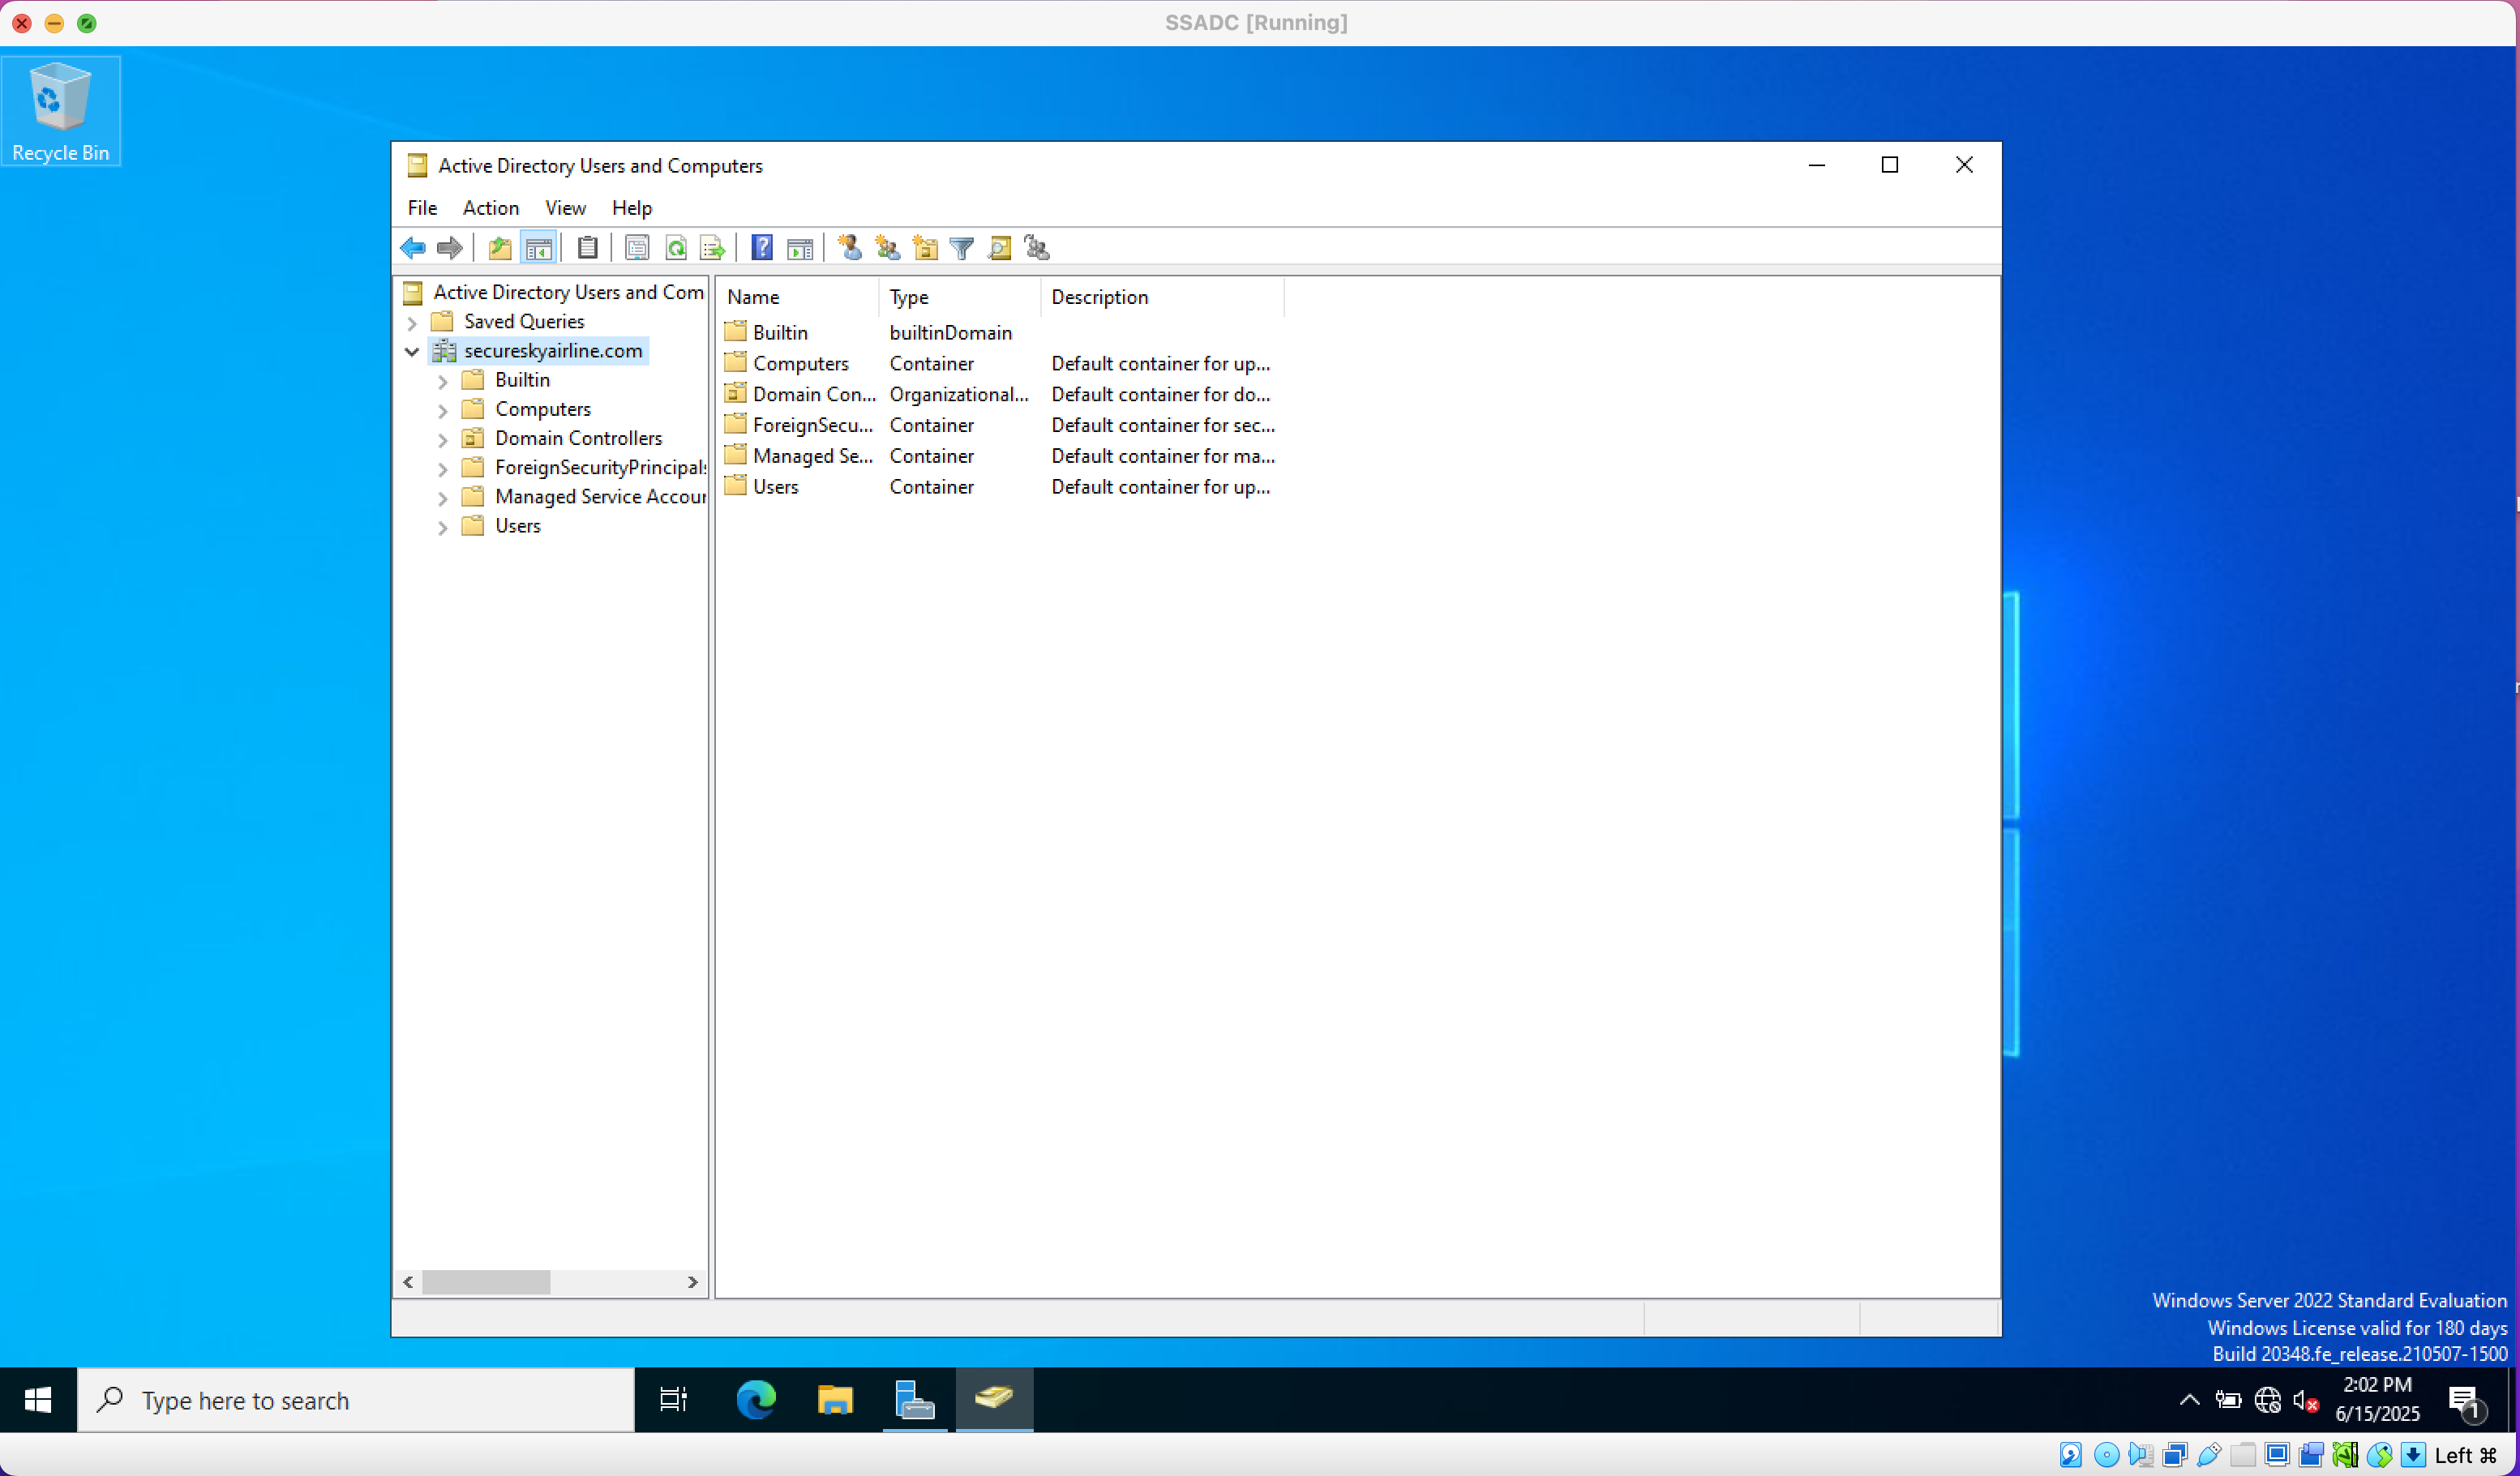Click the taskbar search box

click(356, 1400)
